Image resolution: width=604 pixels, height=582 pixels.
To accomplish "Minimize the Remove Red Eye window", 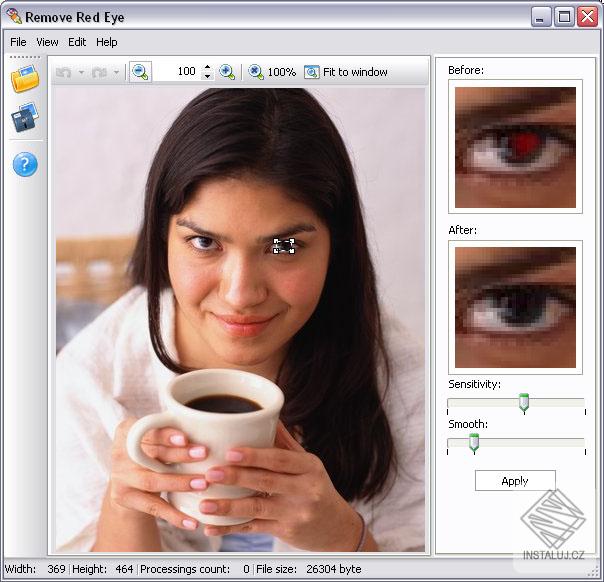I will pyautogui.click(x=540, y=17).
